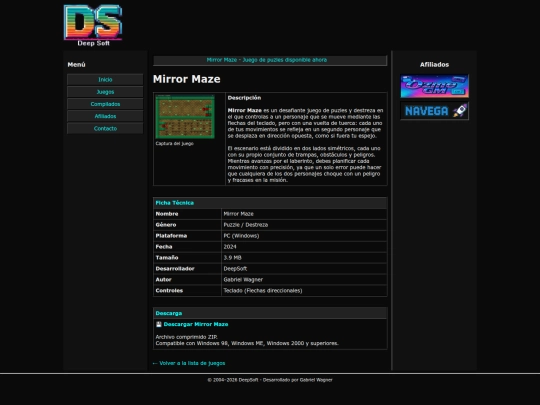Select the genre value 'Puzzle / Destreza'
Screen dimensions: 540x405
(x=246, y=225)
